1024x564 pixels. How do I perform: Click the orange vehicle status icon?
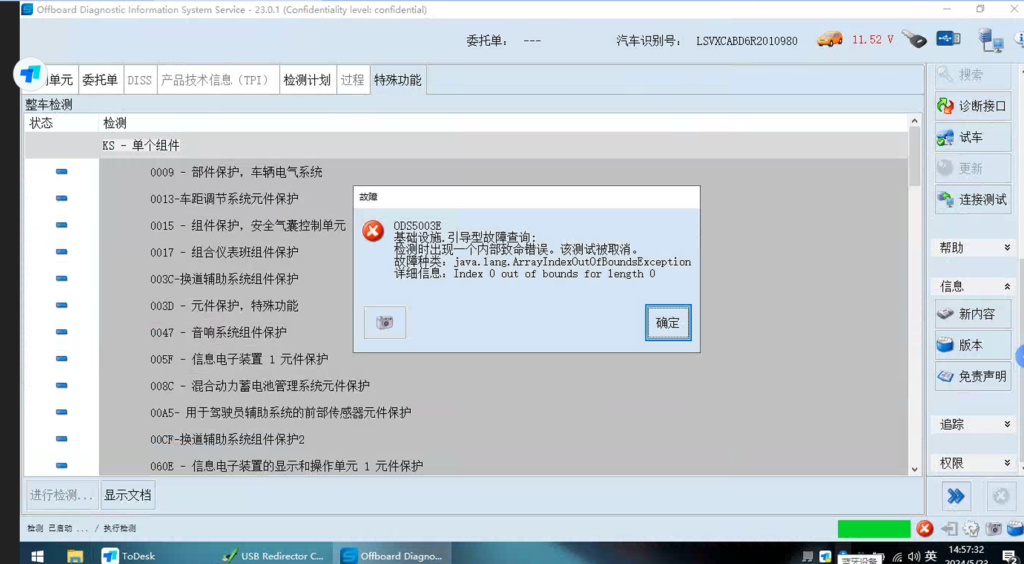pyautogui.click(x=830, y=39)
